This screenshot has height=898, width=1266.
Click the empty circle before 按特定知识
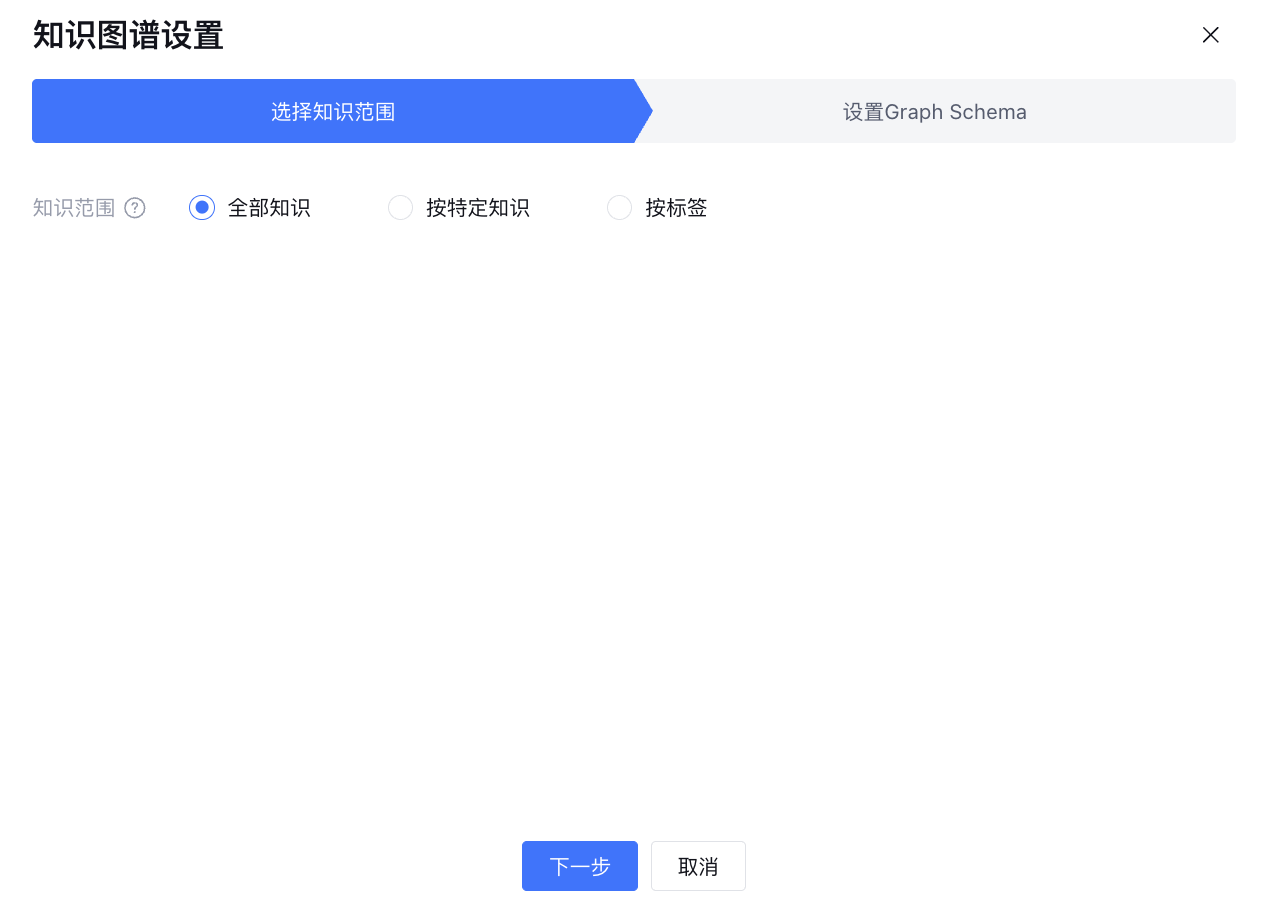tap(400, 208)
